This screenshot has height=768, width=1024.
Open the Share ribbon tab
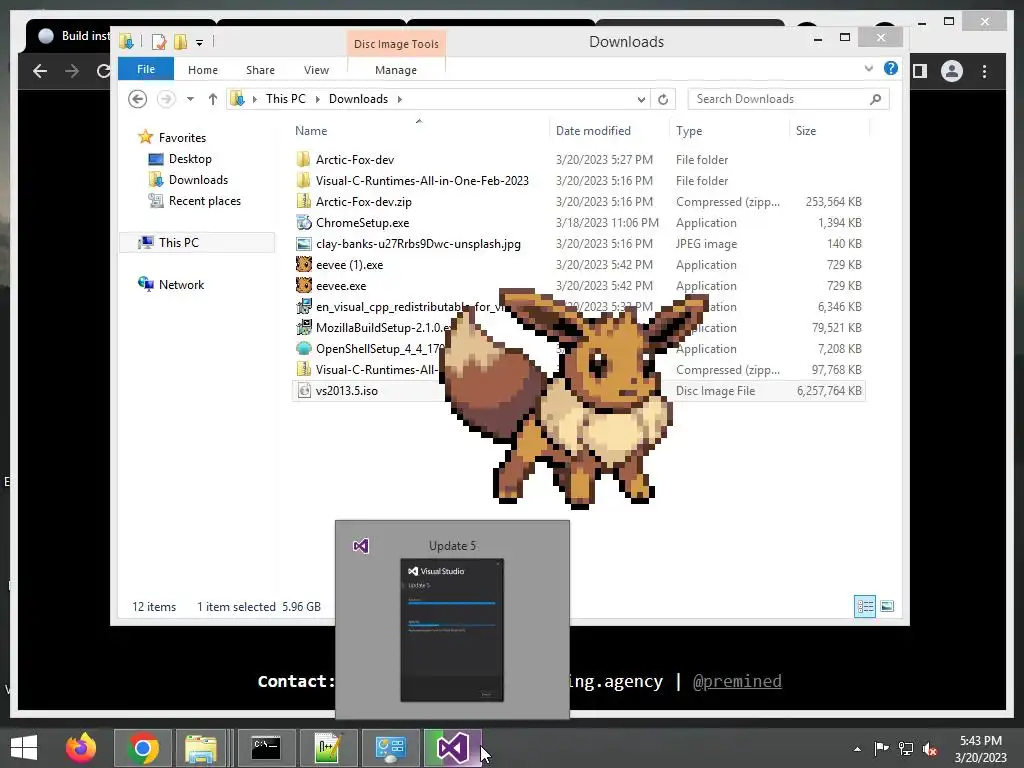(260, 70)
